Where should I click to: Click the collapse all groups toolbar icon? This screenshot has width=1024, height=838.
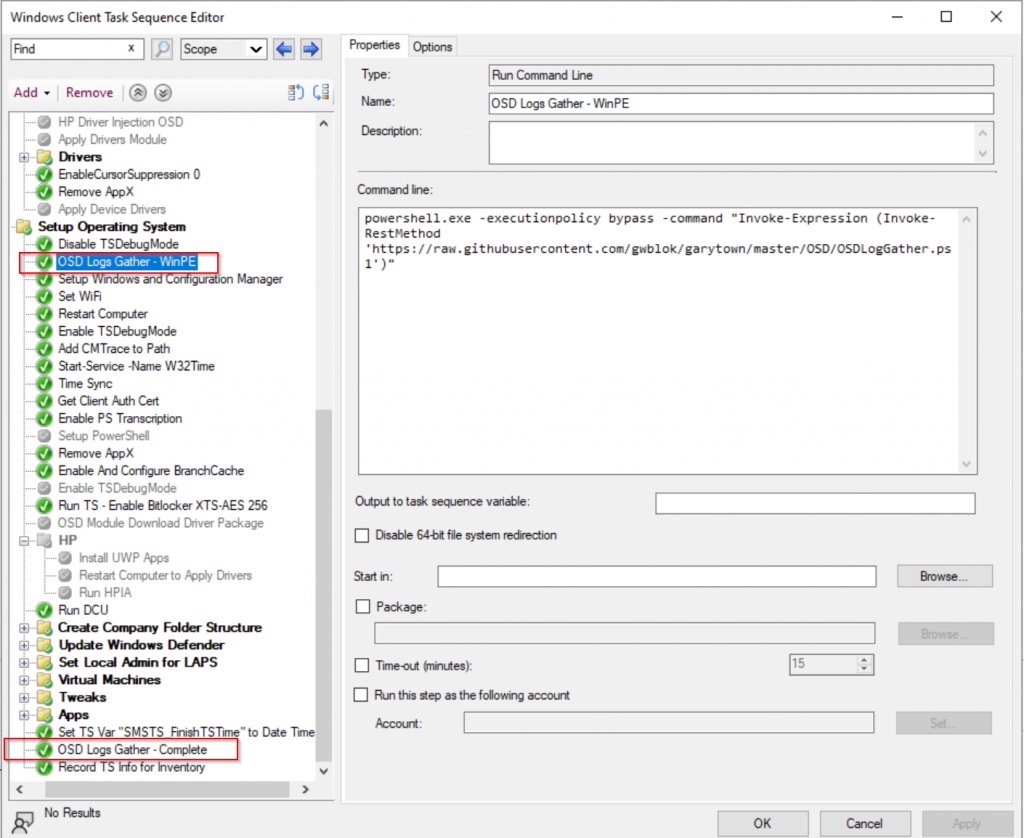(x=321, y=93)
